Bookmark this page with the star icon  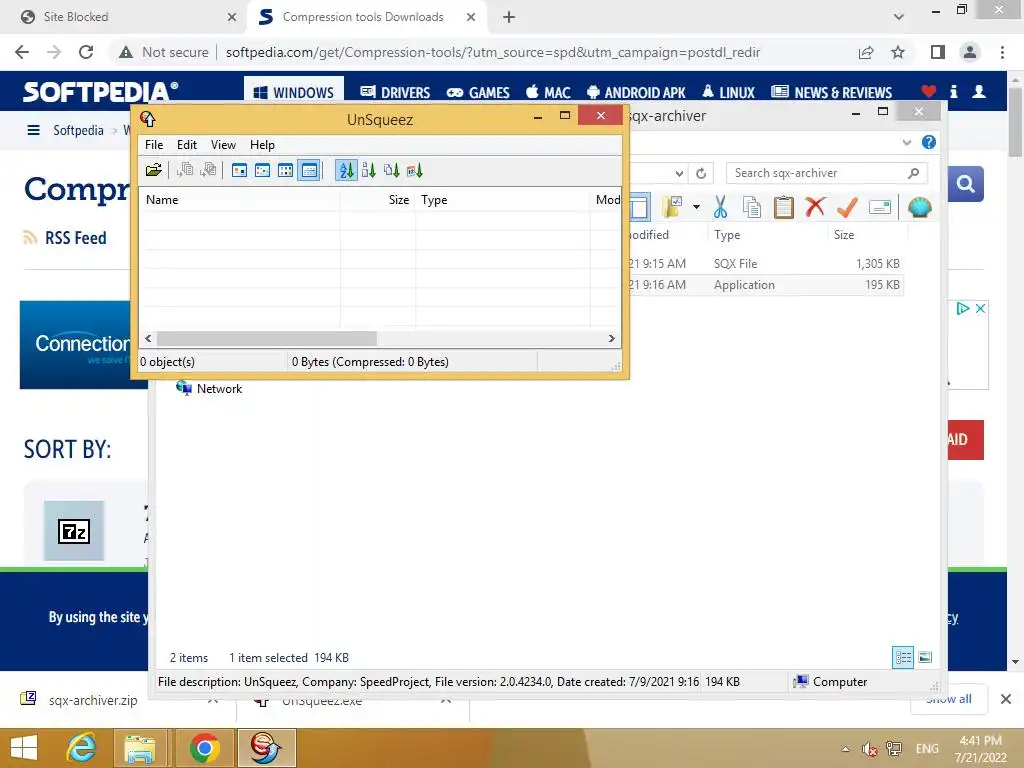click(898, 52)
